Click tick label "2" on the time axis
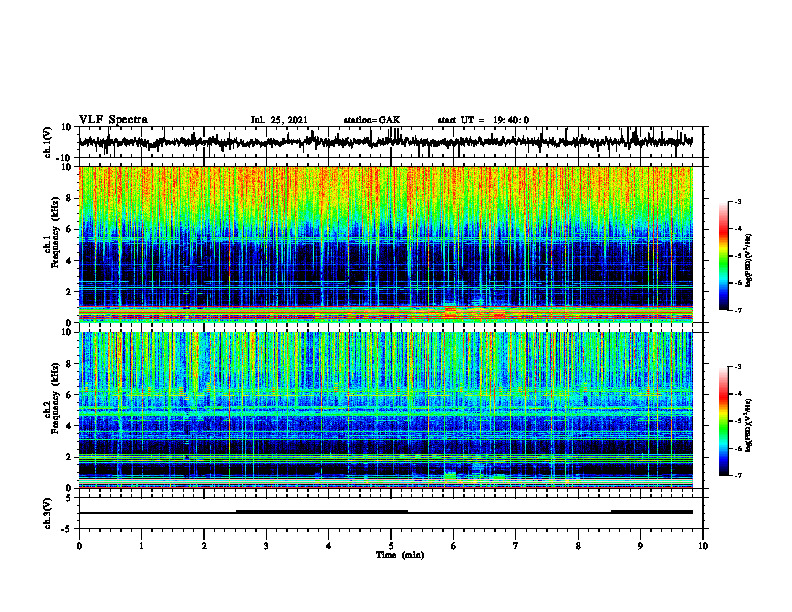The image size is (792, 612). point(204,546)
